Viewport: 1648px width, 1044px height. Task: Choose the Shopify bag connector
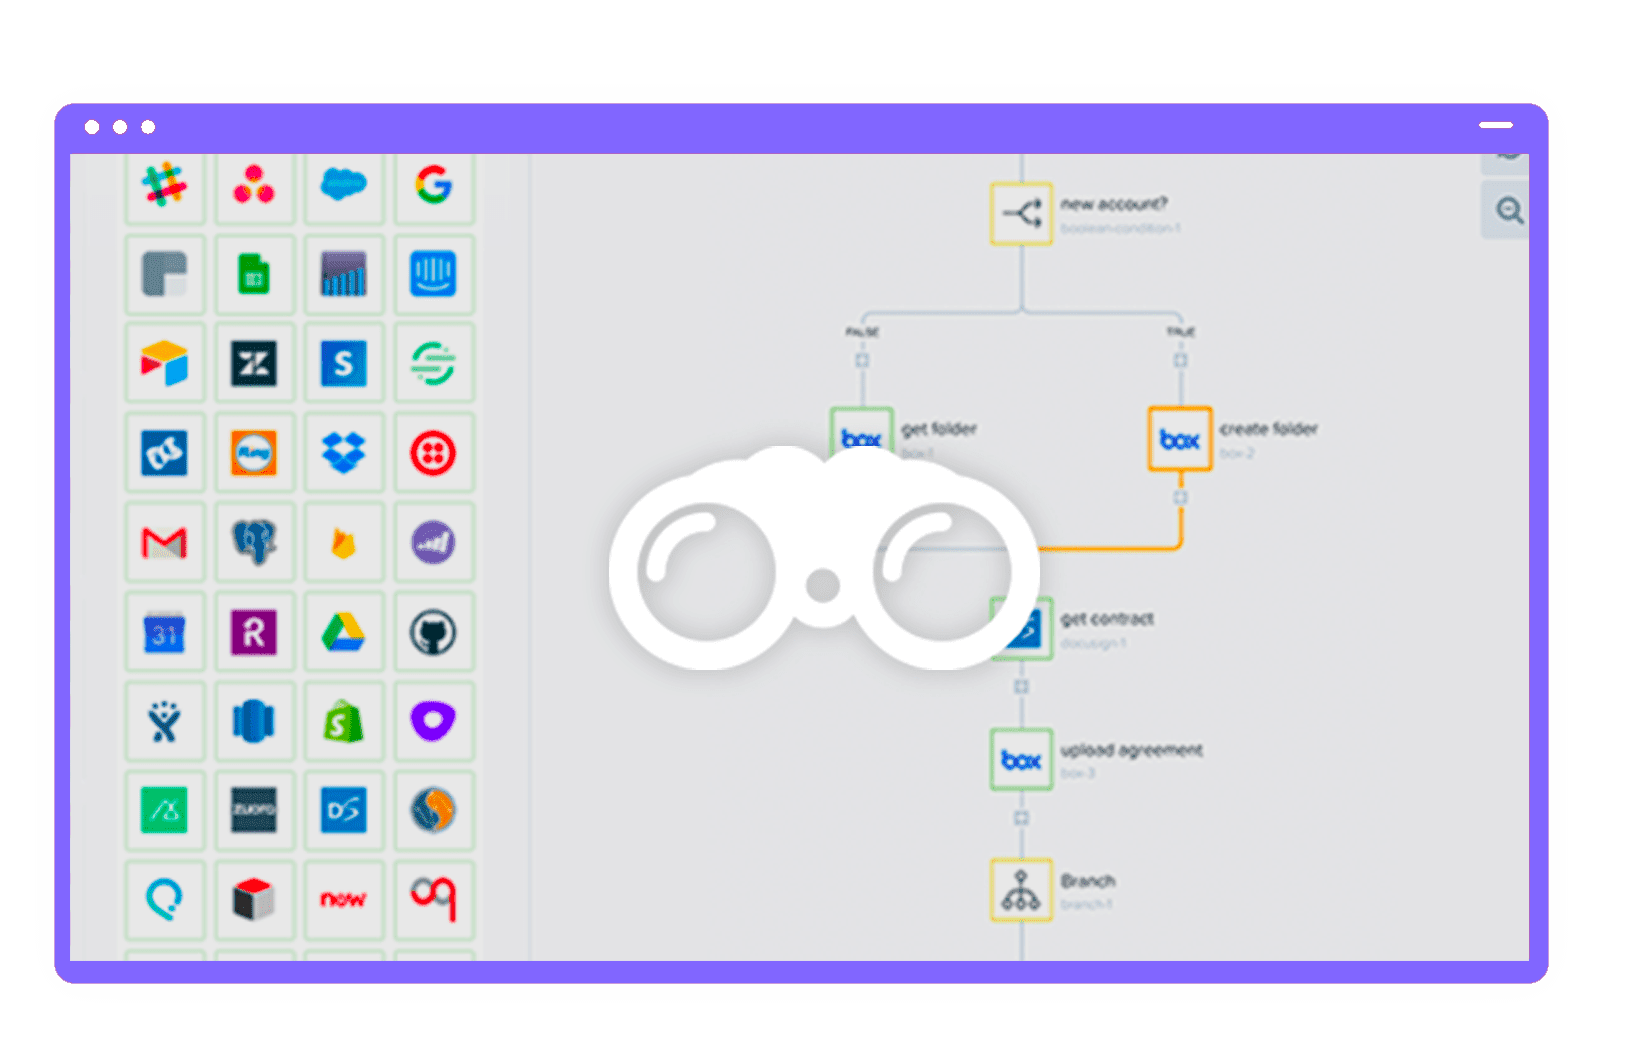(x=344, y=721)
